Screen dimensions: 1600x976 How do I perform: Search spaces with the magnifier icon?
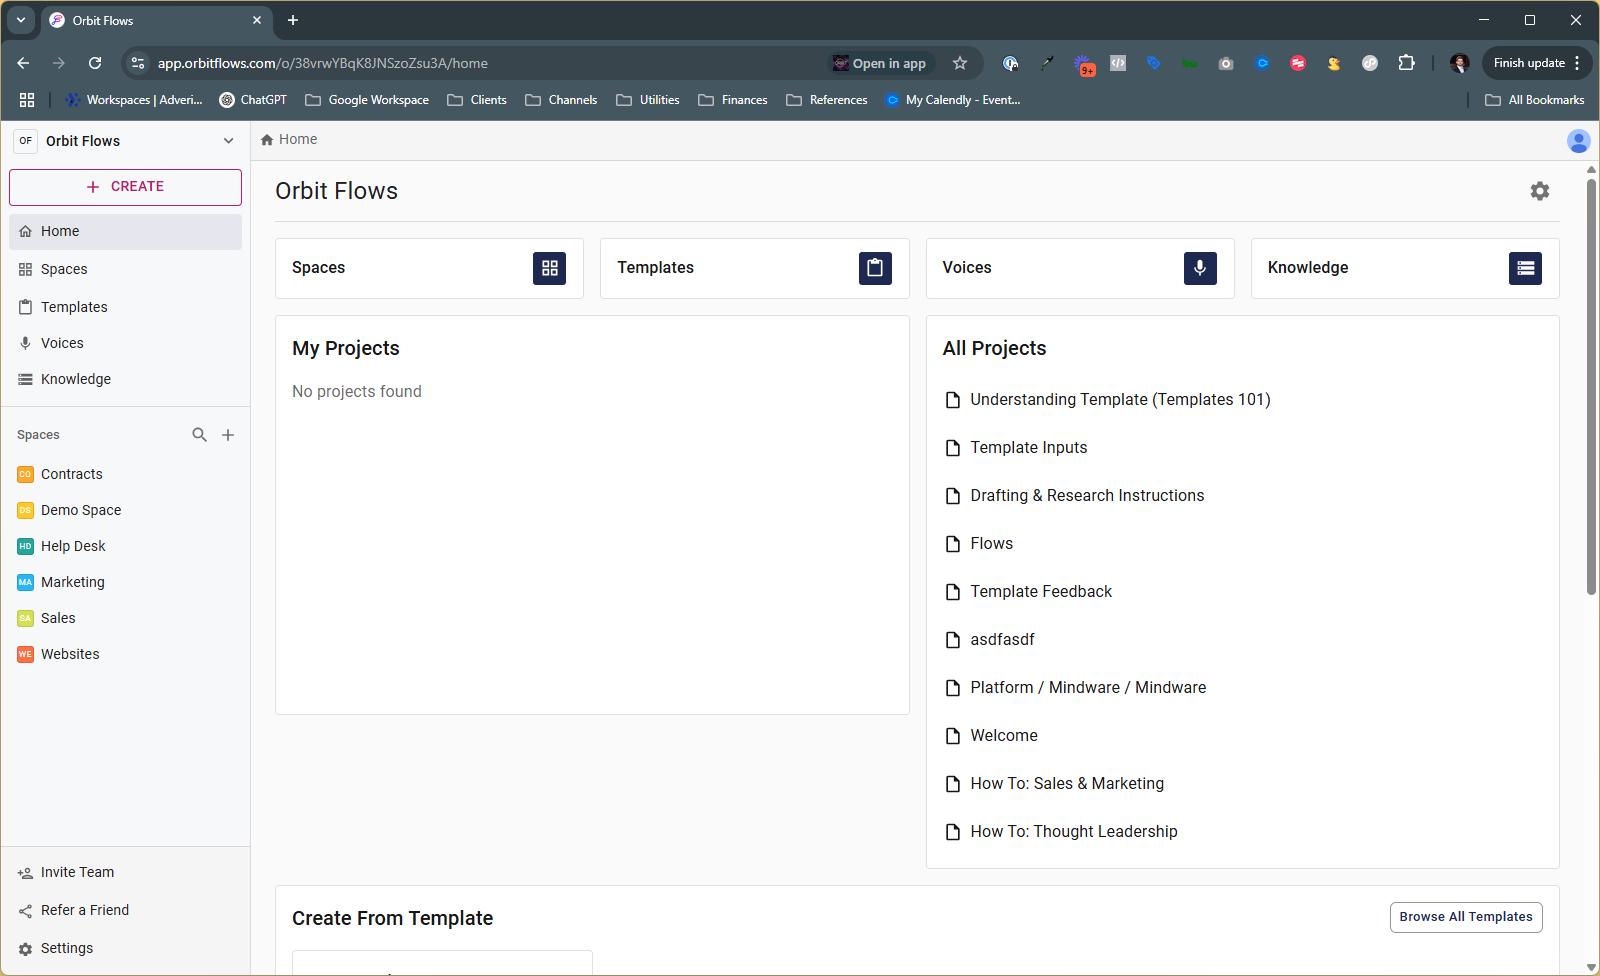tap(199, 435)
